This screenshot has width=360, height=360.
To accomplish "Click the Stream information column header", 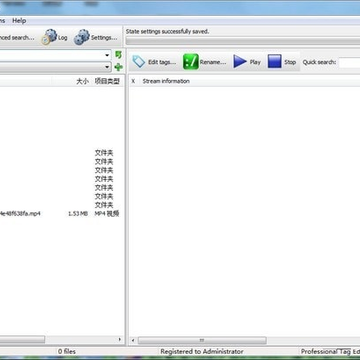I will [x=166, y=81].
